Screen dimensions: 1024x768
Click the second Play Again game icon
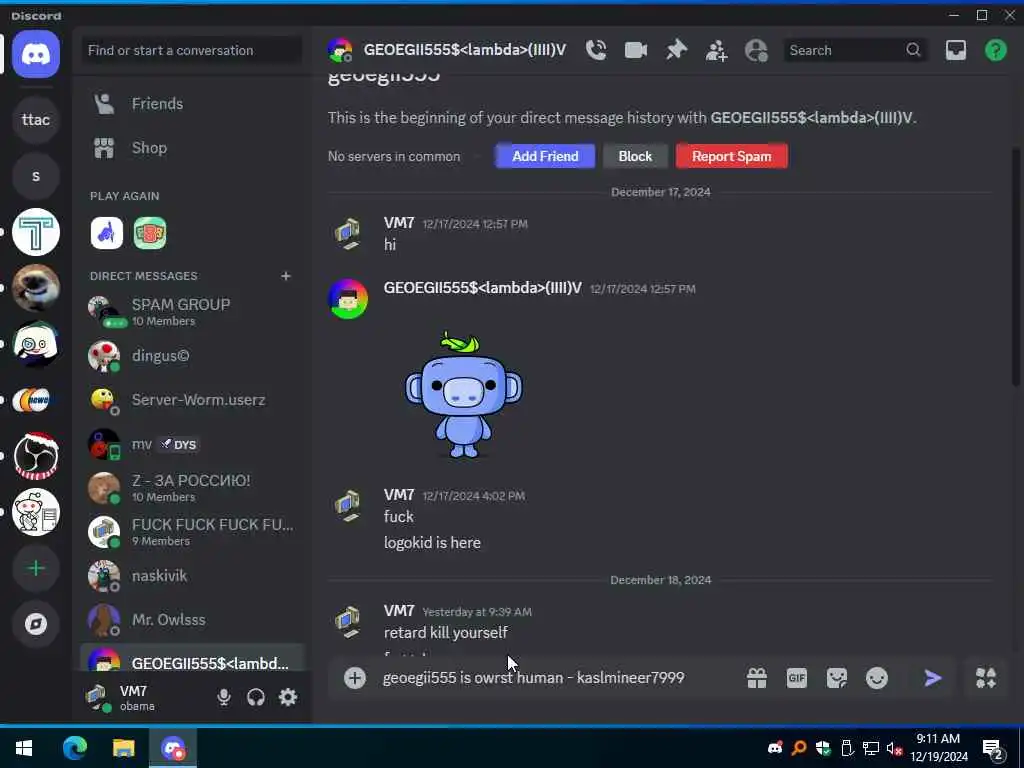tap(150, 233)
